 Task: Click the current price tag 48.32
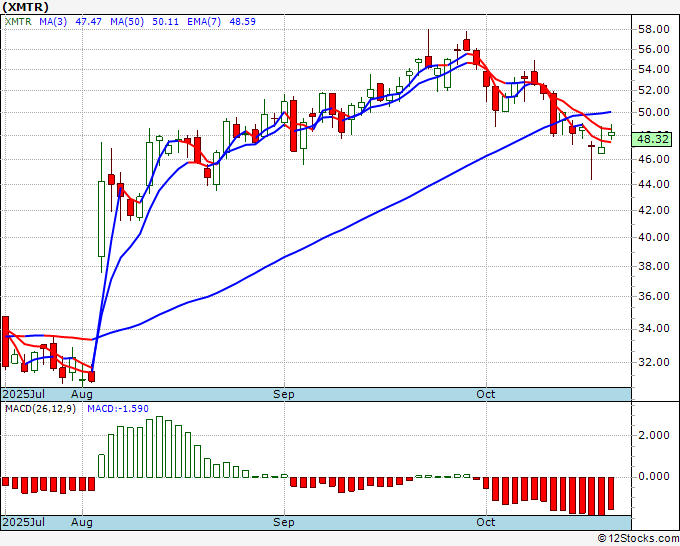653,140
